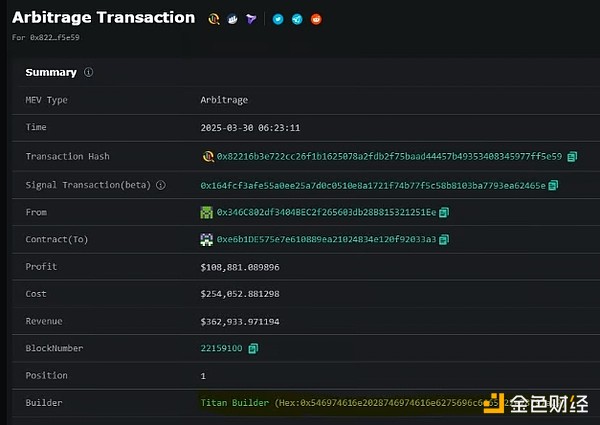The width and height of the screenshot is (600, 425).
Task: Copy the signal transaction hash
Action: pos(553,185)
